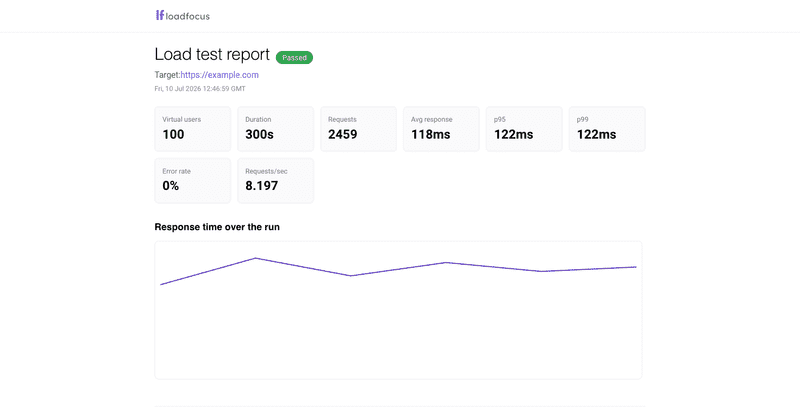800x418 pixels.
Task: Click the Requests value 2459
Action: pyautogui.click(x=342, y=134)
